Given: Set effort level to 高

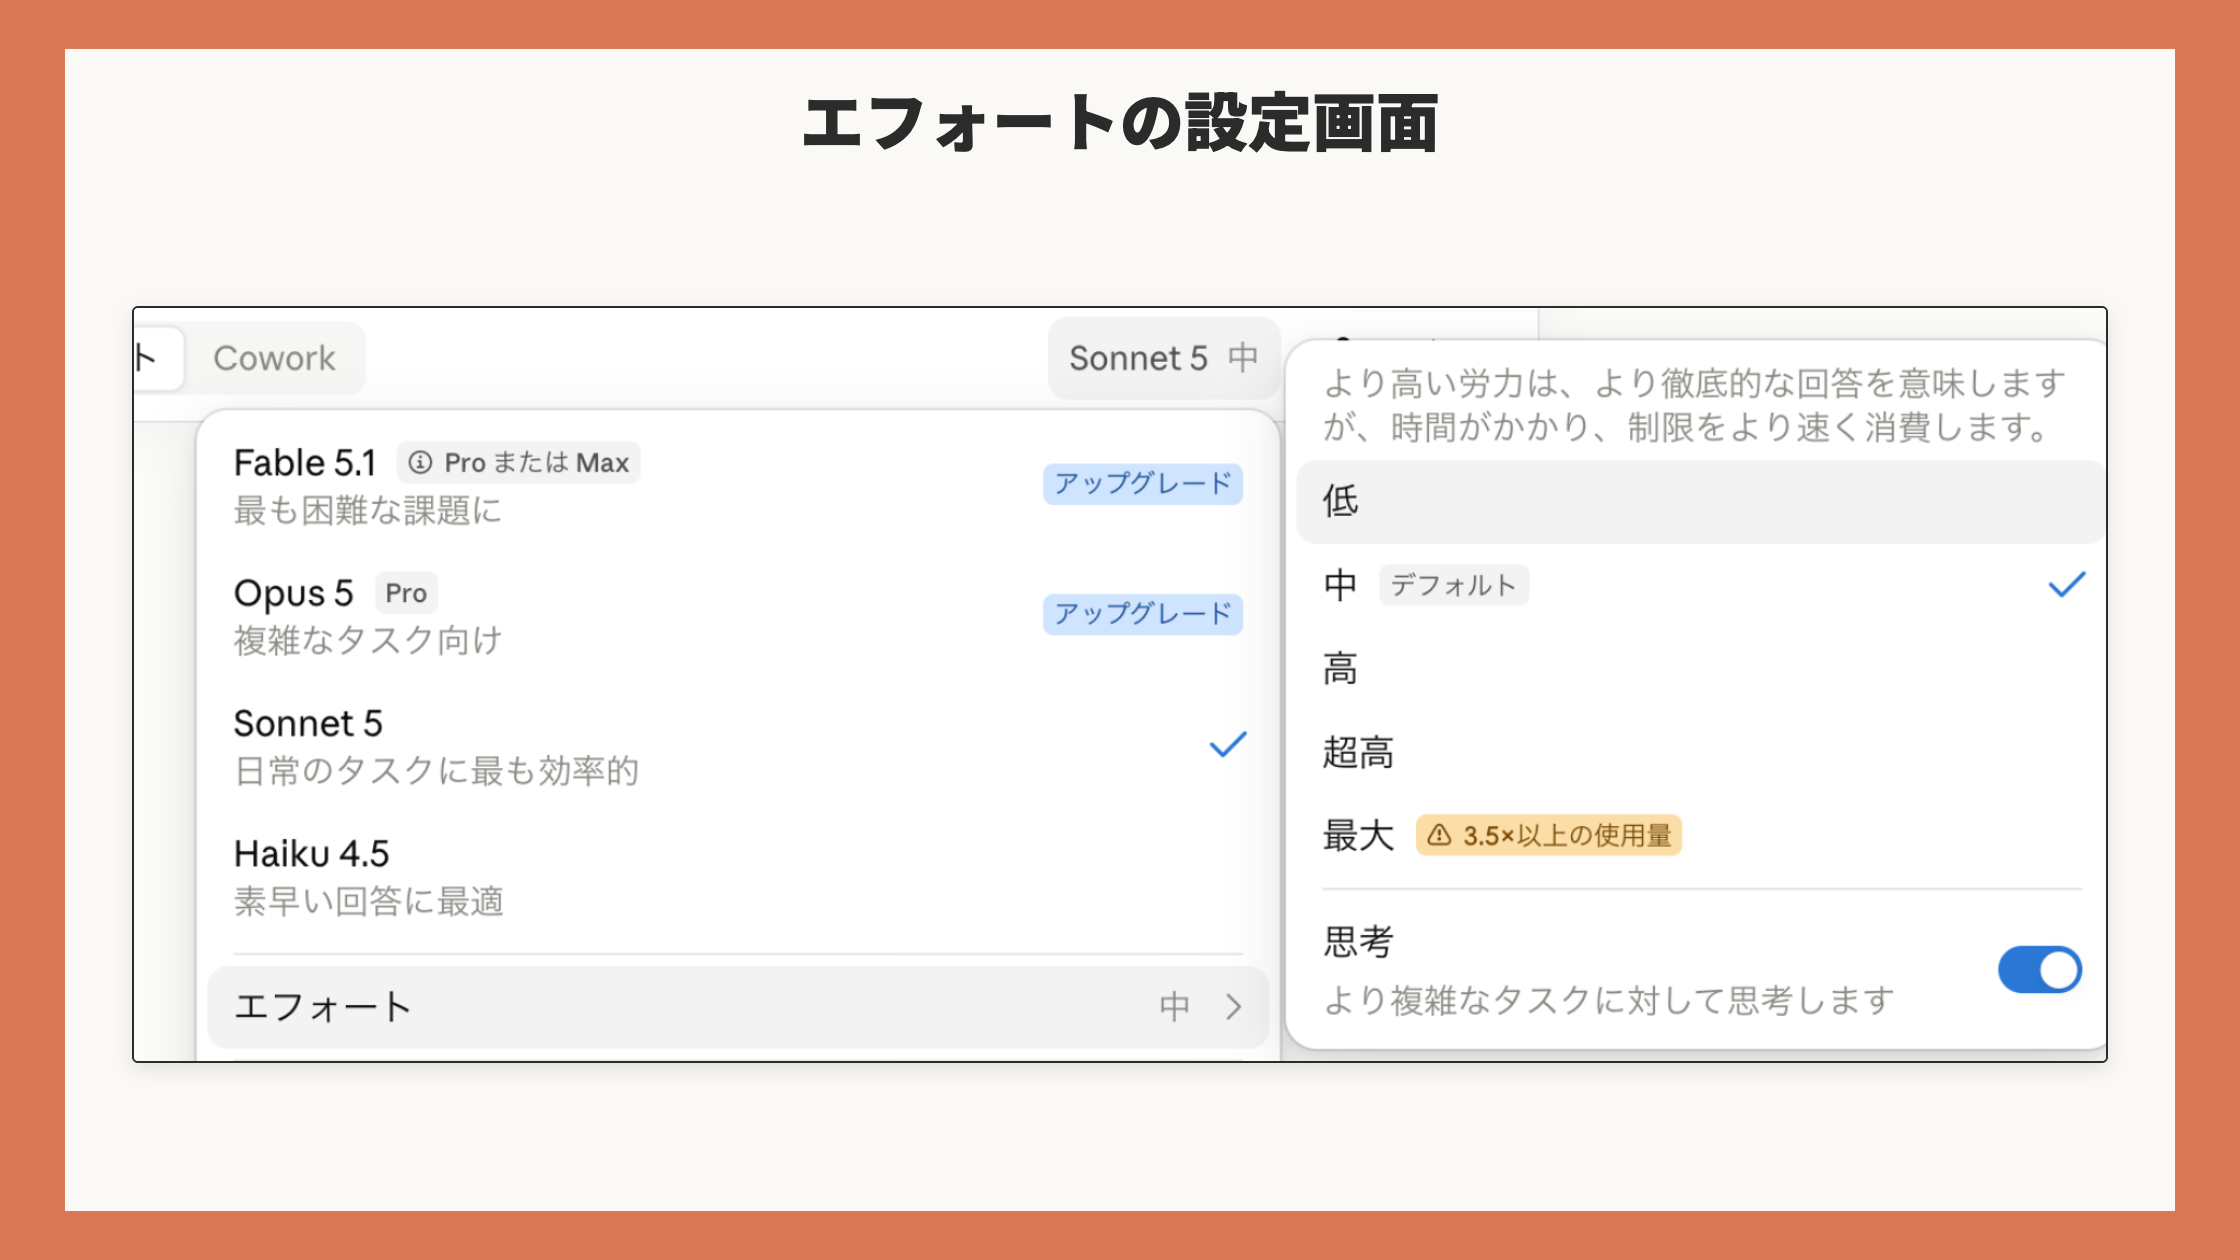Looking at the screenshot, I should [1701, 669].
